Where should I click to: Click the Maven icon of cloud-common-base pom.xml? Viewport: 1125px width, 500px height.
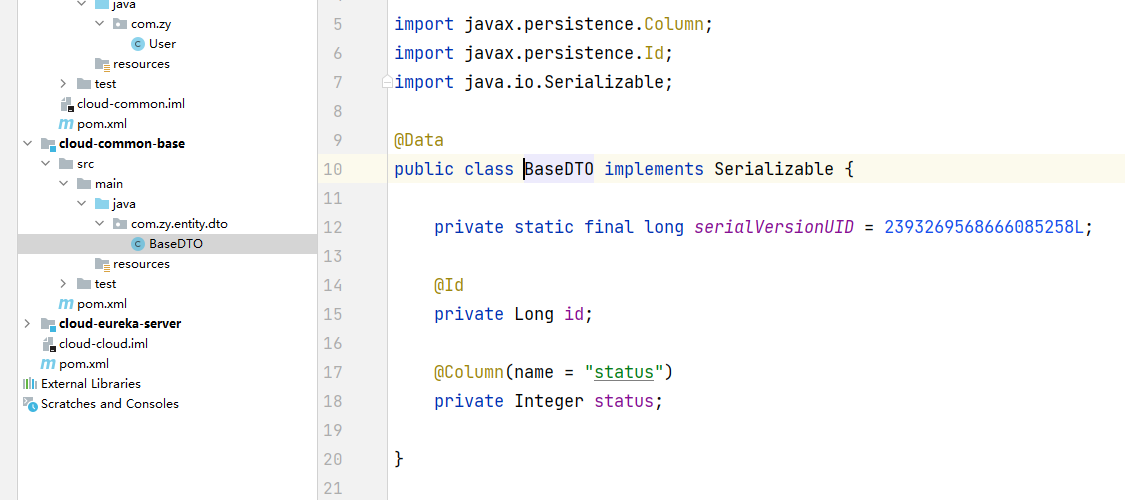66,304
